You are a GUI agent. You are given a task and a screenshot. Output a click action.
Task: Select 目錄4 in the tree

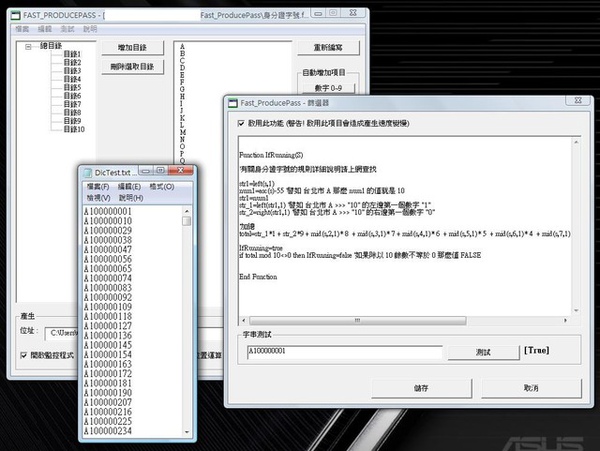tap(72, 79)
